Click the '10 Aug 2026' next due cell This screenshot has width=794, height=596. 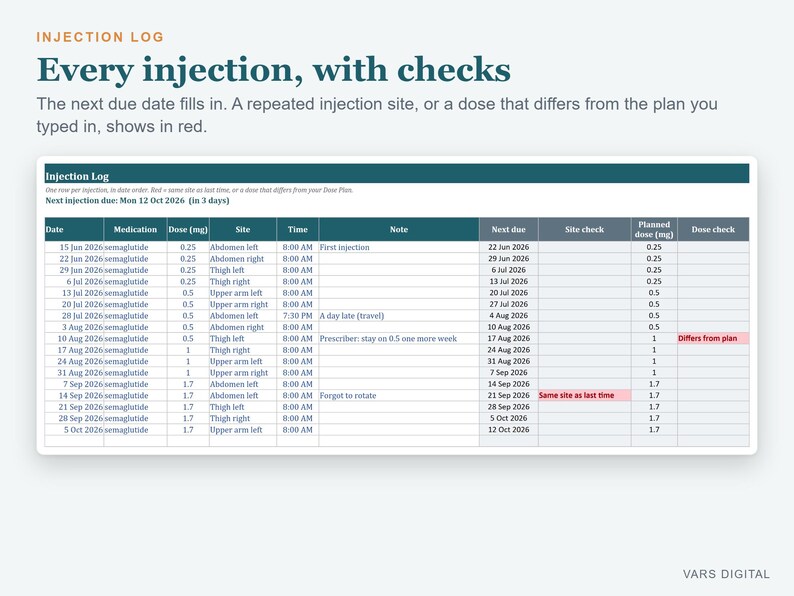[508, 327]
